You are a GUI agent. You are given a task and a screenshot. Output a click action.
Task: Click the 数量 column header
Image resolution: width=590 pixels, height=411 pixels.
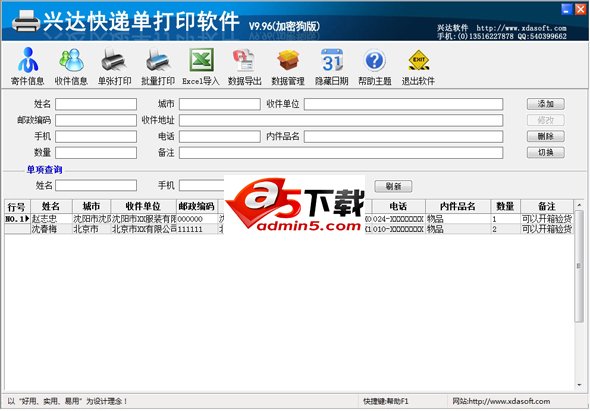pyautogui.click(x=505, y=207)
